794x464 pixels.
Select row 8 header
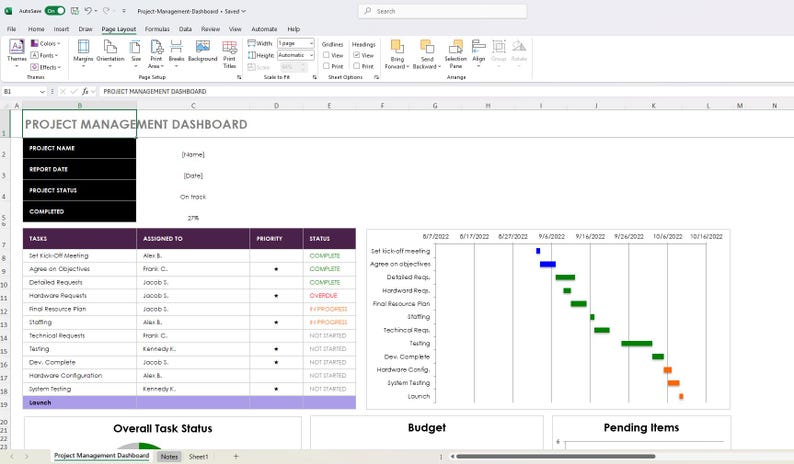click(5, 258)
